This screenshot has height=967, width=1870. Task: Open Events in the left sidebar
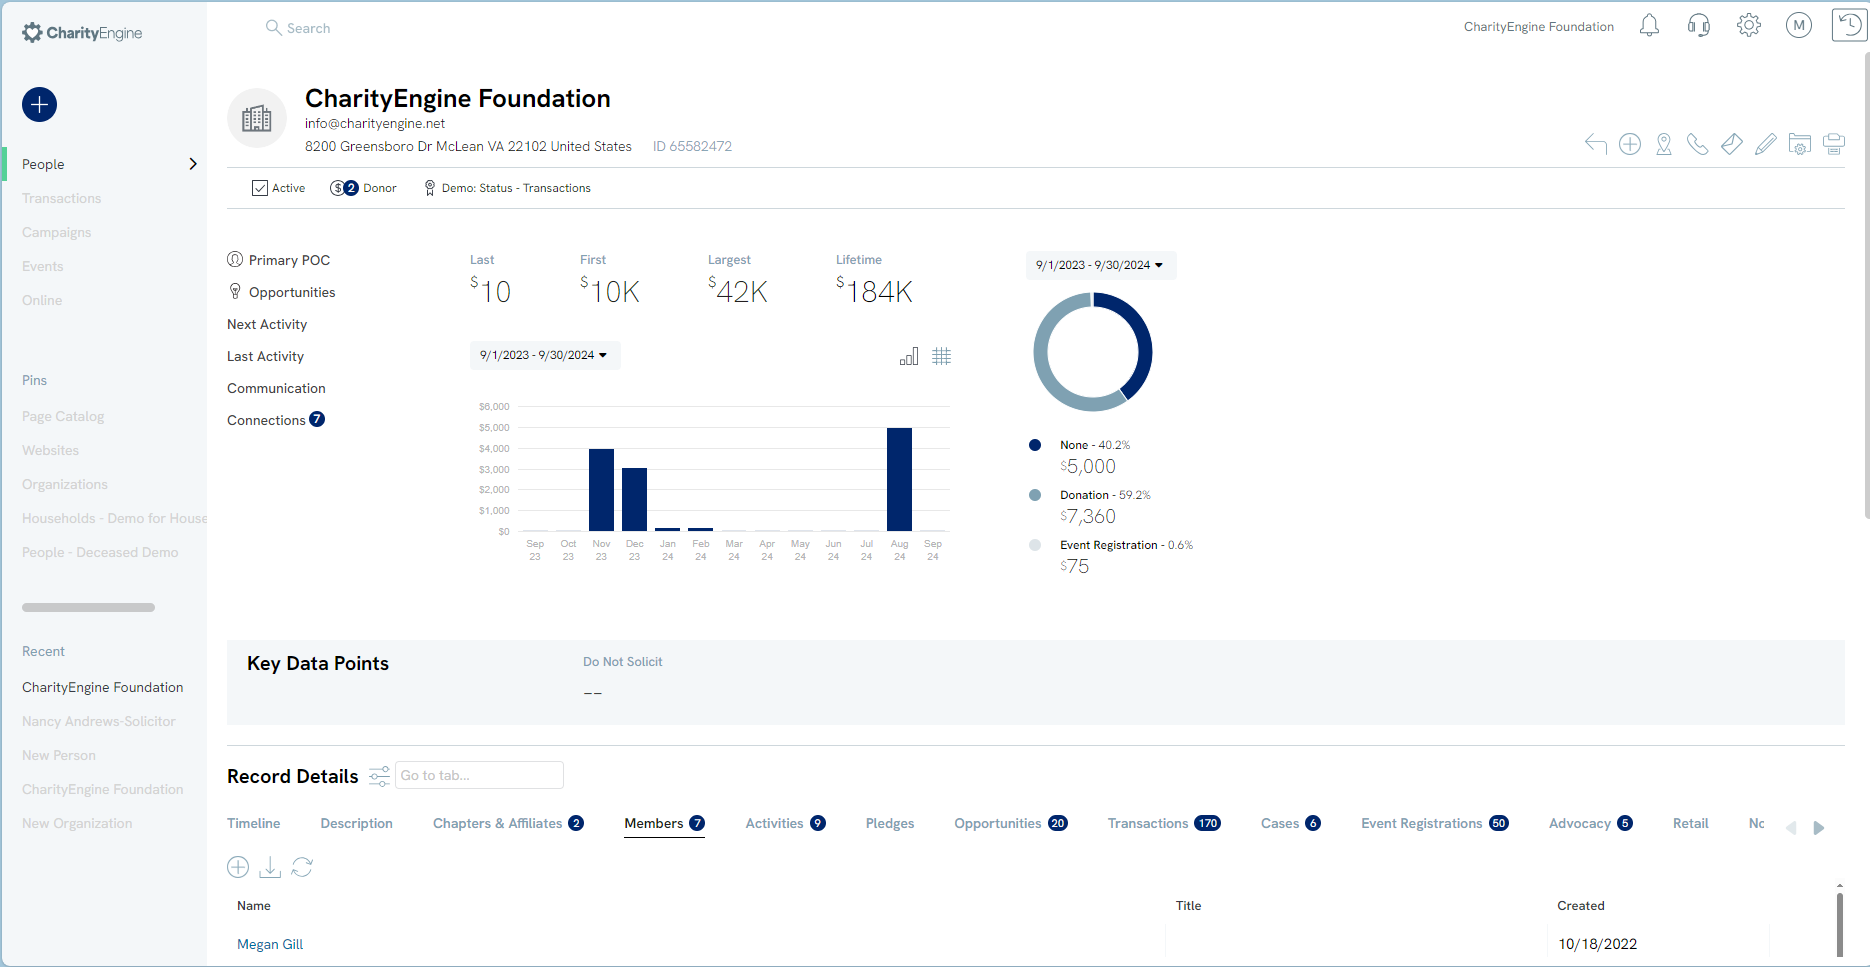coord(43,266)
